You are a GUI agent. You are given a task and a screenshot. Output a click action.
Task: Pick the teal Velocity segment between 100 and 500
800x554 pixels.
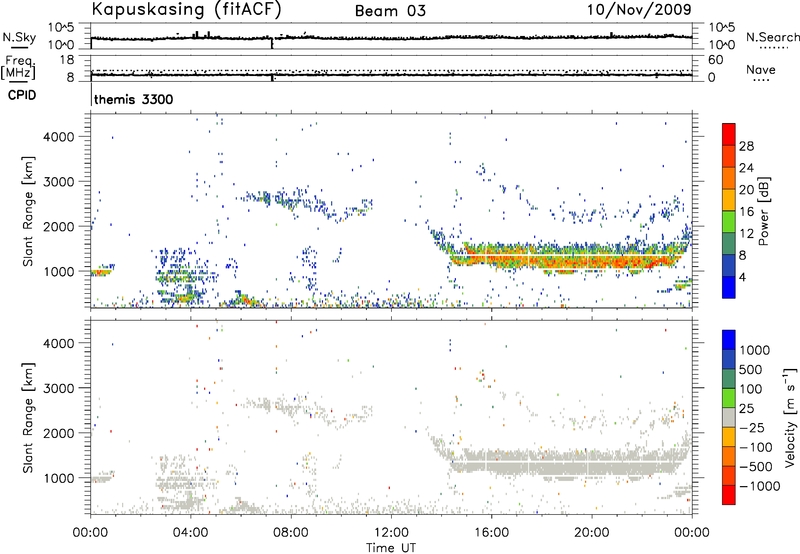[729, 379]
